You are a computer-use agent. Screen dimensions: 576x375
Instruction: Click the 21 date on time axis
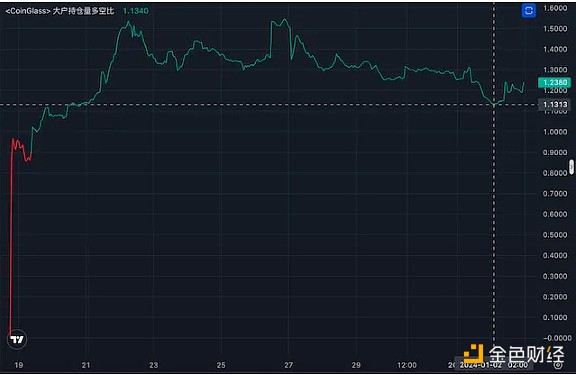point(86,365)
